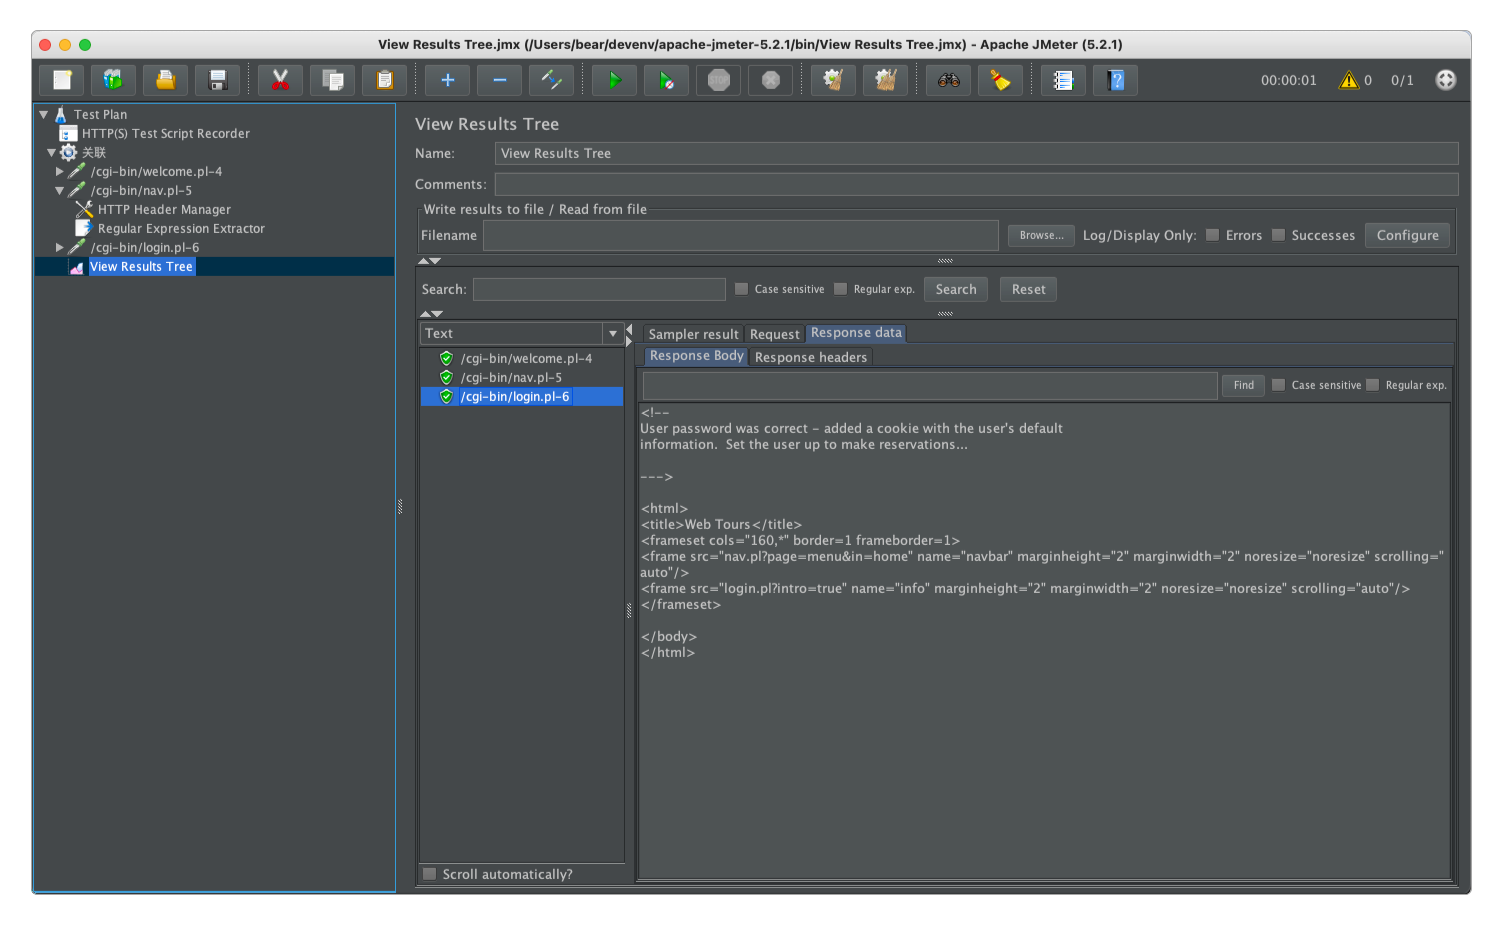The height and width of the screenshot is (925, 1502).
Task: Enable the Scroll automatically checkbox
Action: pyautogui.click(x=429, y=874)
